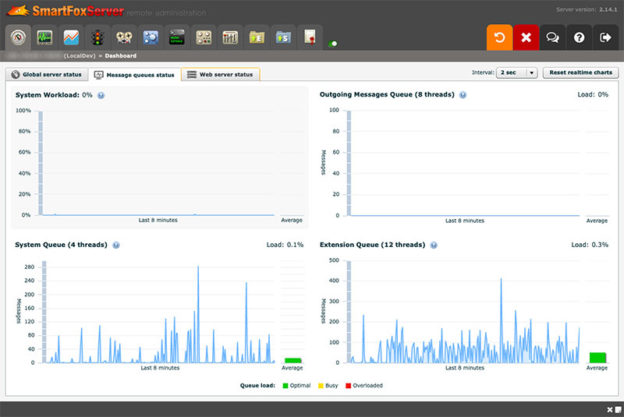Click the red halt server button
This screenshot has width=624, height=417.
coord(526,37)
